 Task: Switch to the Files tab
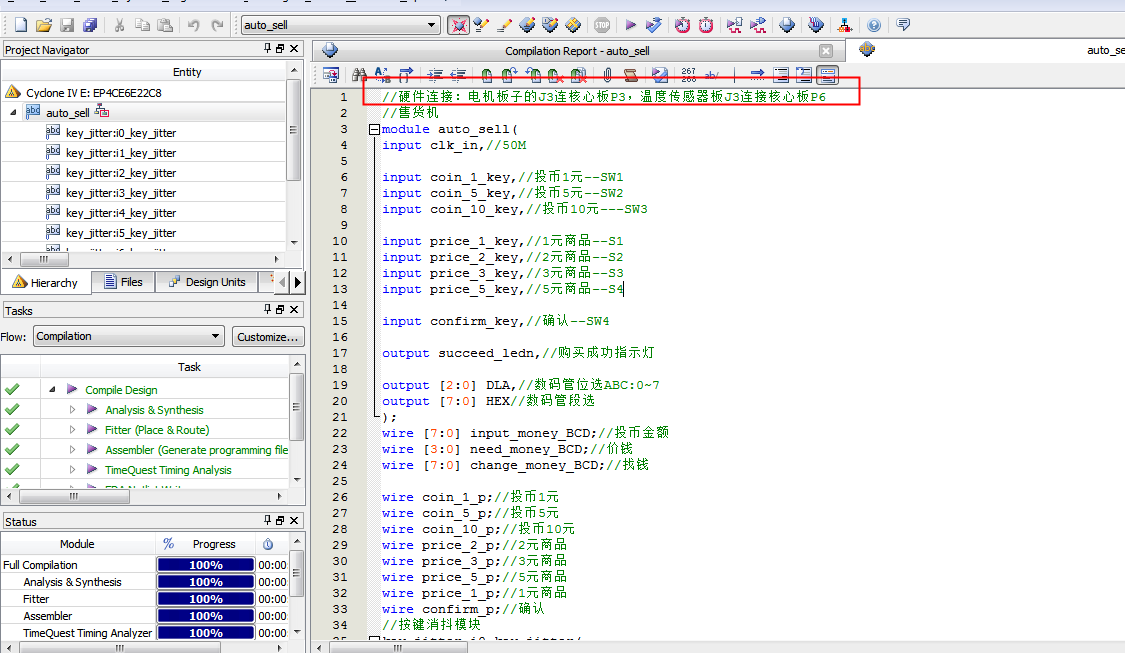[122, 282]
